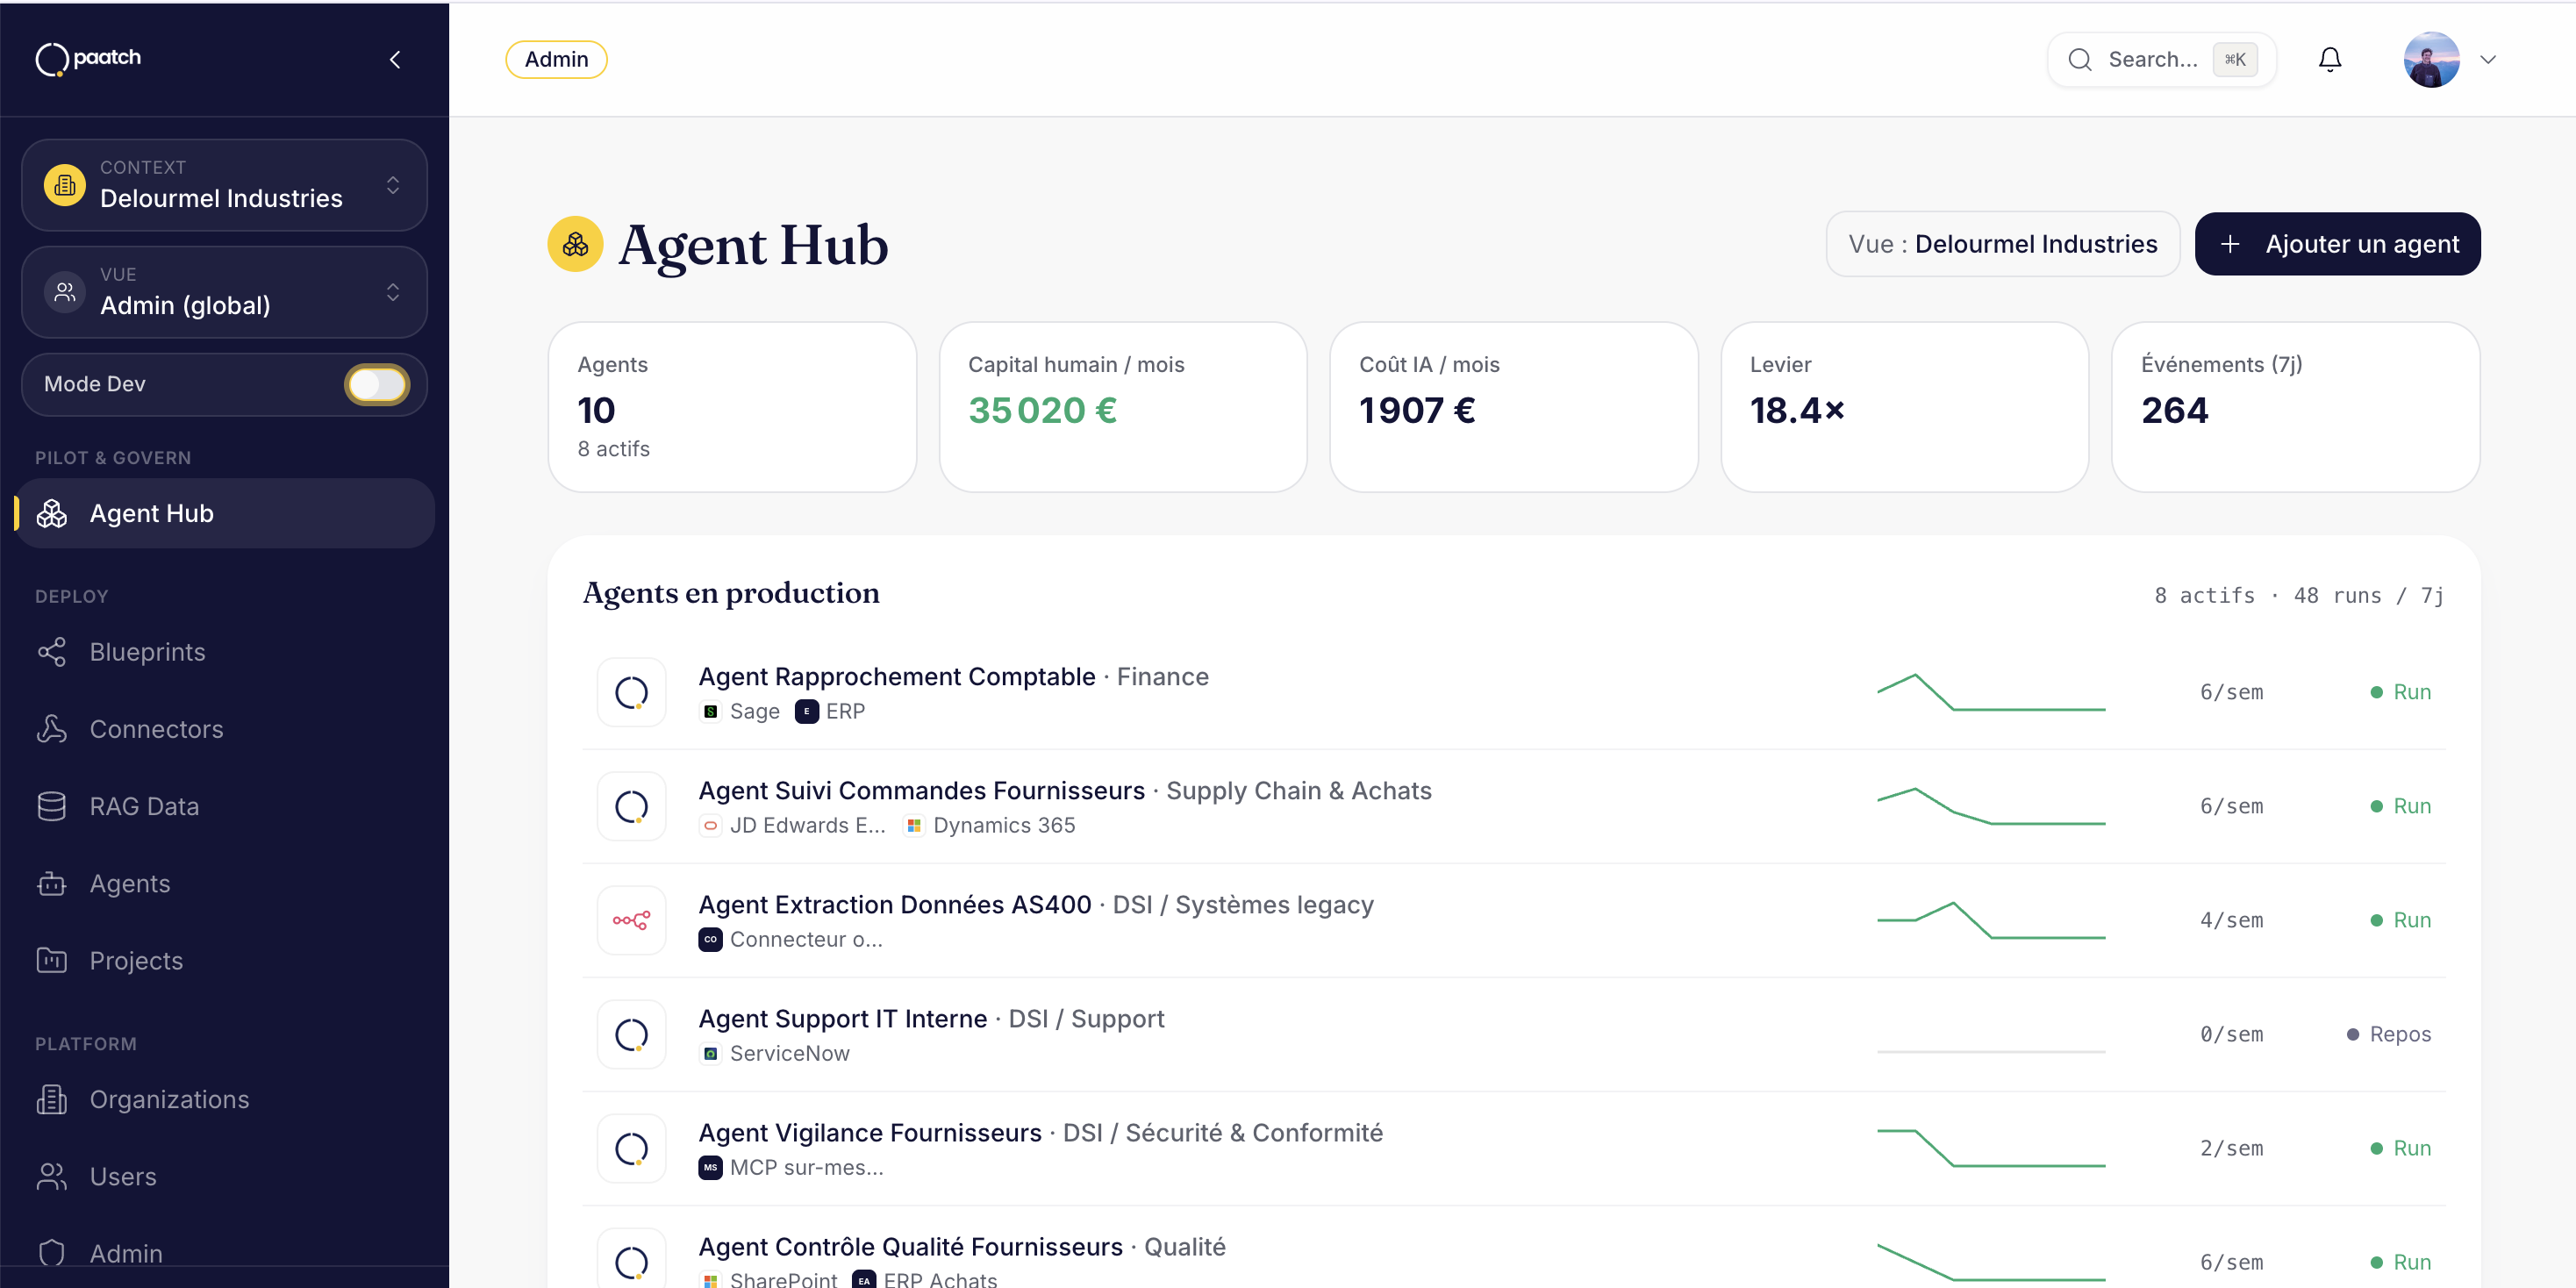The image size is (2576, 1288).
Task: Focus the Search field
Action: (x=2161, y=60)
